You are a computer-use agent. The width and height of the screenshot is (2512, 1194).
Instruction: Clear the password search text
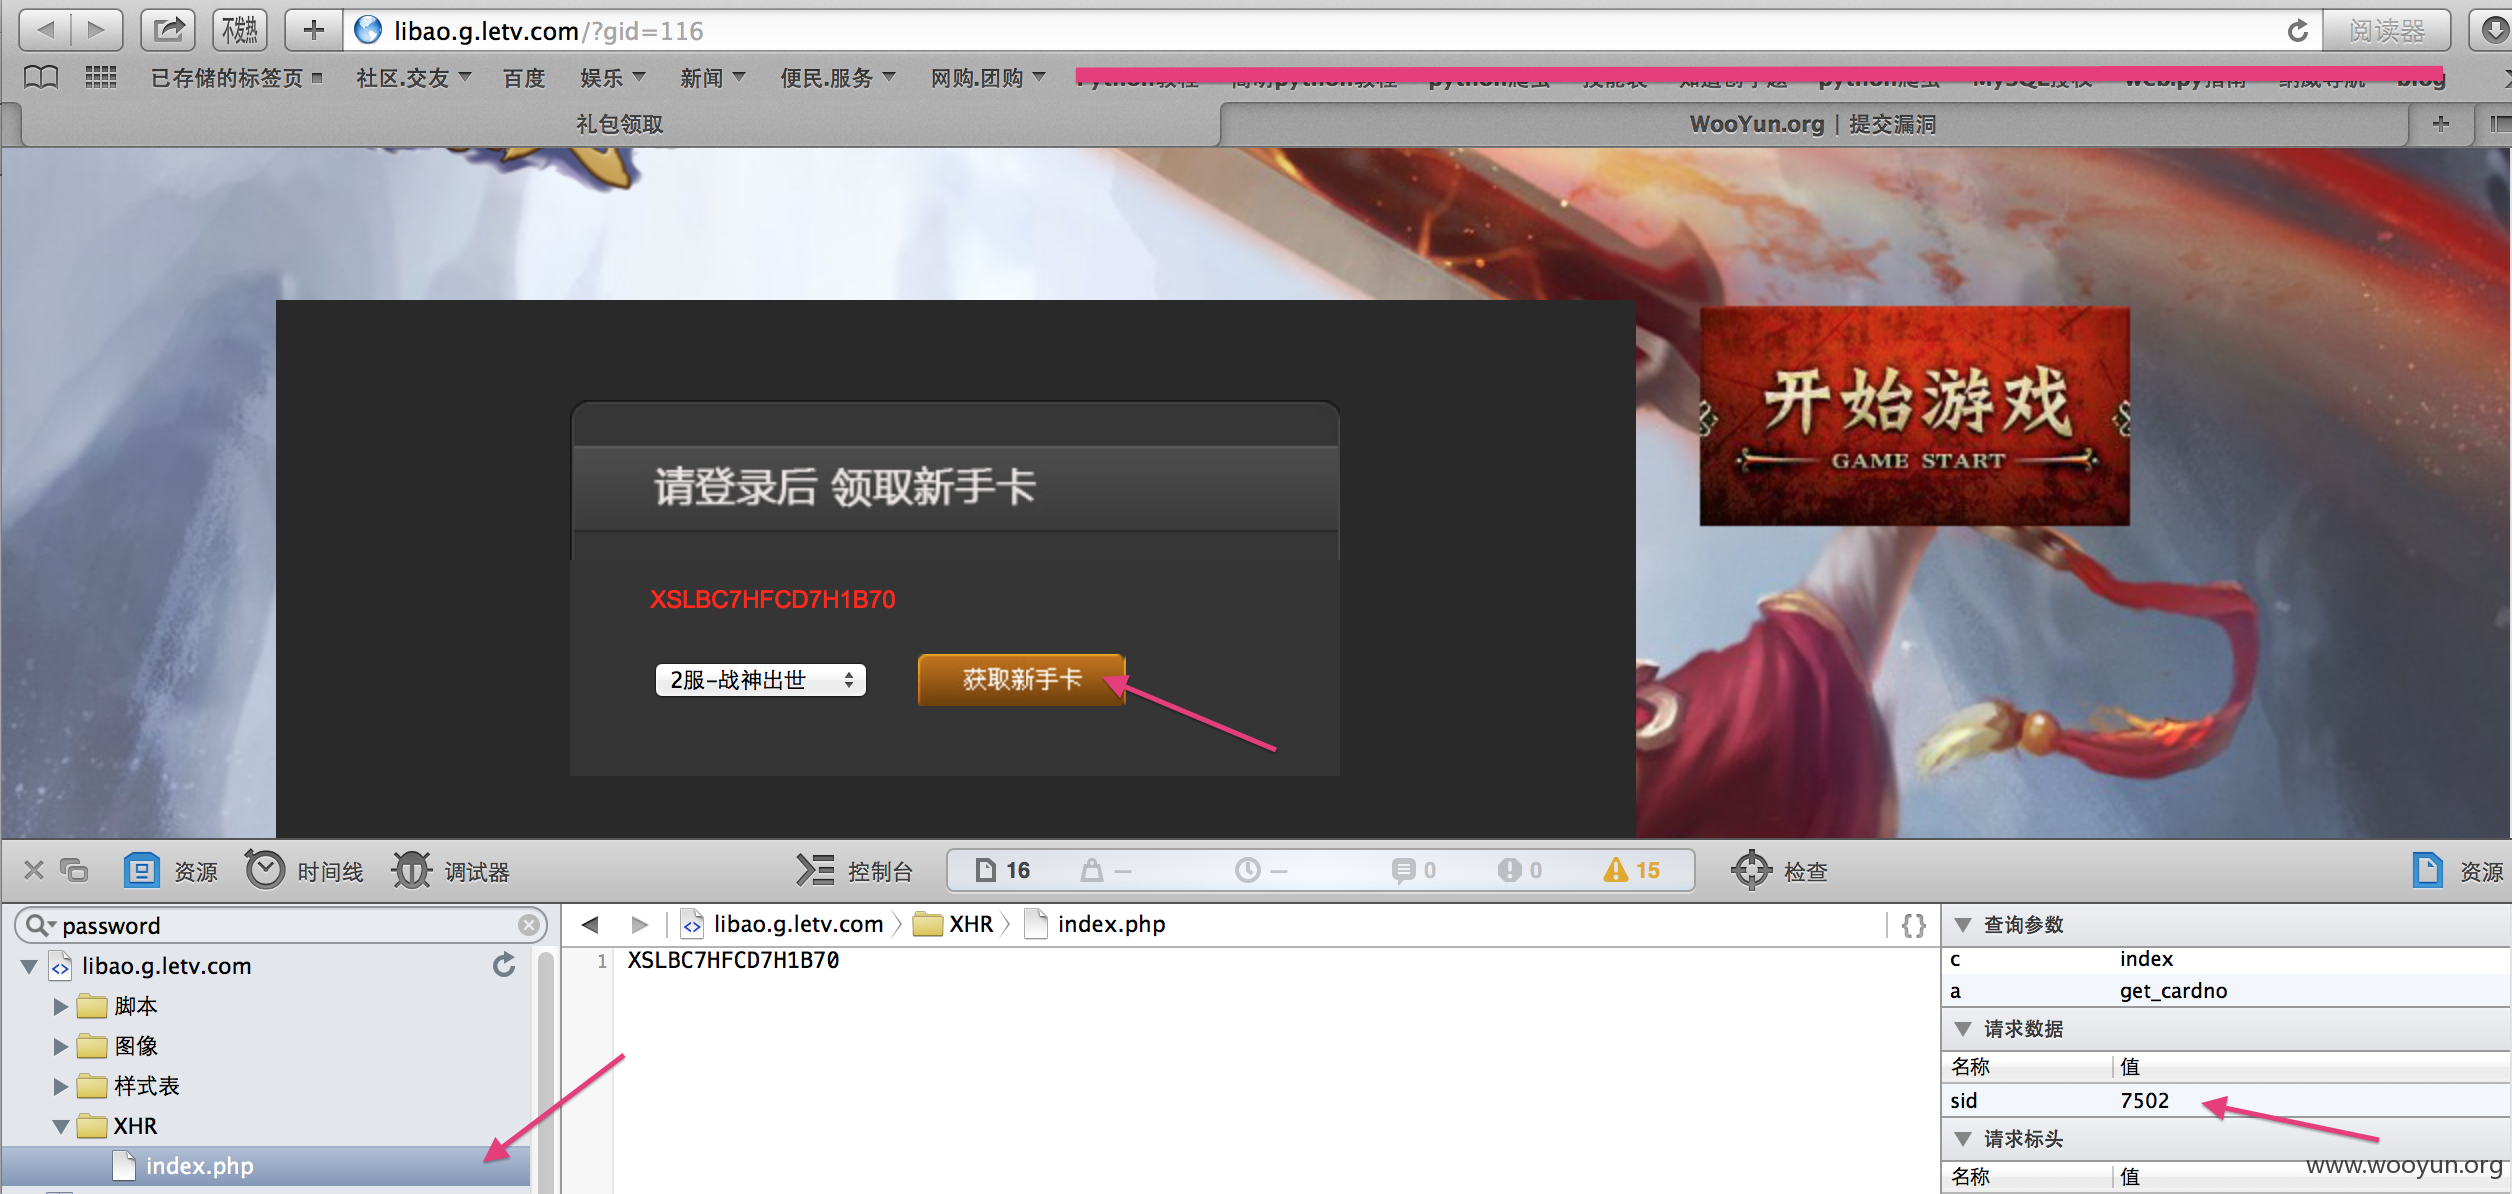coord(529,925)
